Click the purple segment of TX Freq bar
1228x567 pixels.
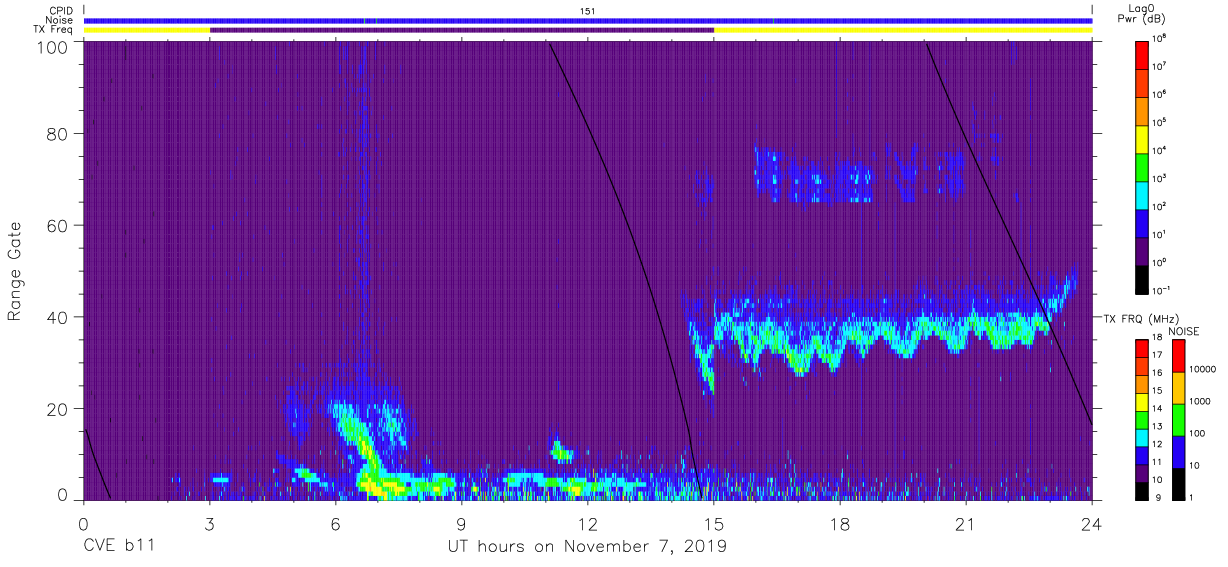coord(462,30)
